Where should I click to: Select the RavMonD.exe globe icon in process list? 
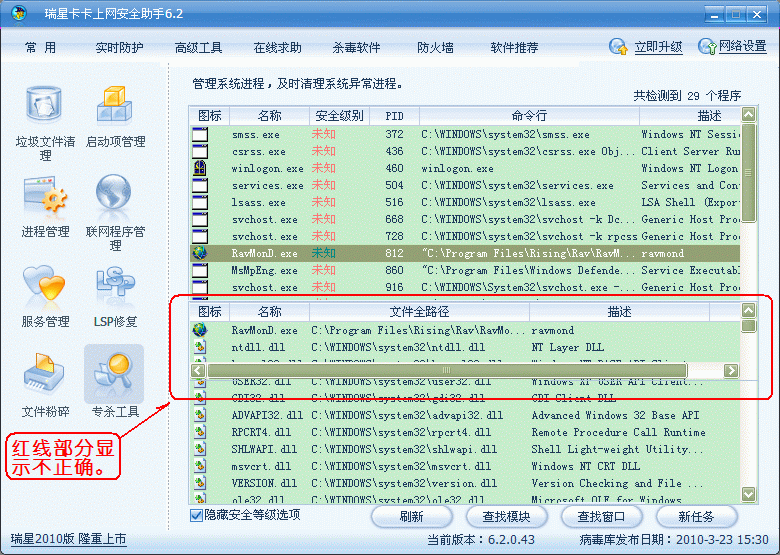click(x=200, y=253)
